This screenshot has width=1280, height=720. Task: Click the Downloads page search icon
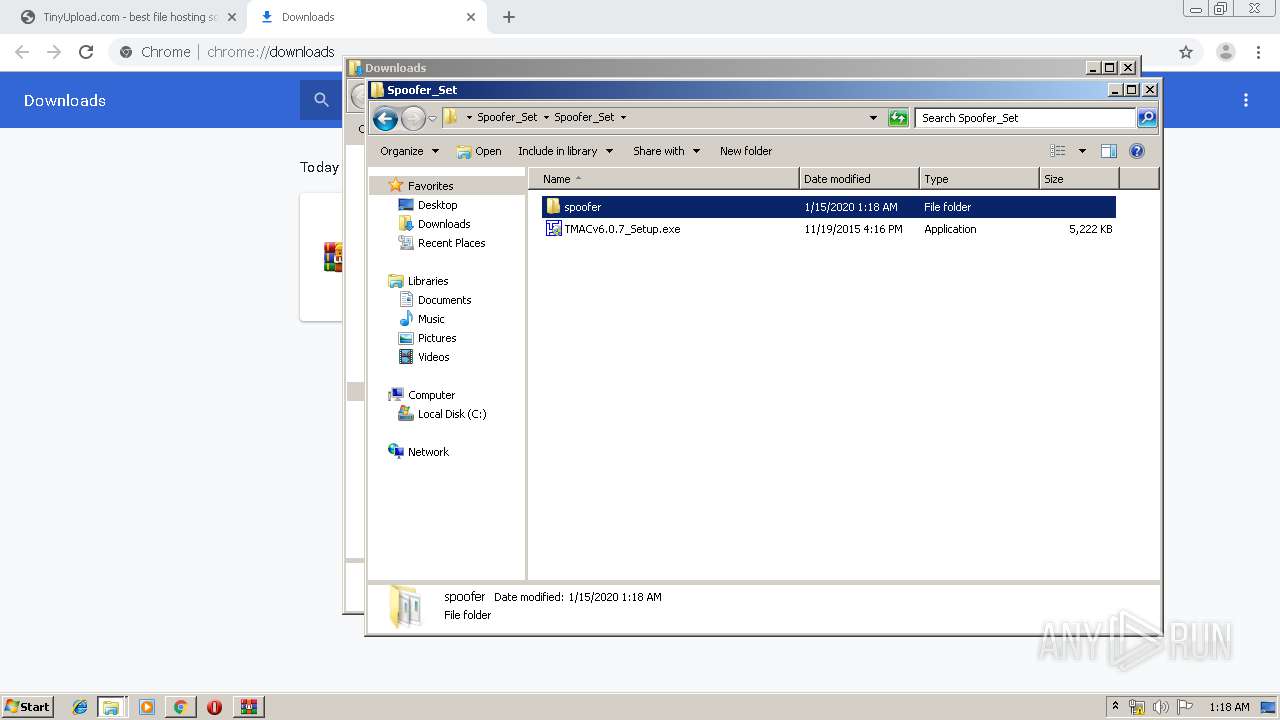[x=321, y=100]
